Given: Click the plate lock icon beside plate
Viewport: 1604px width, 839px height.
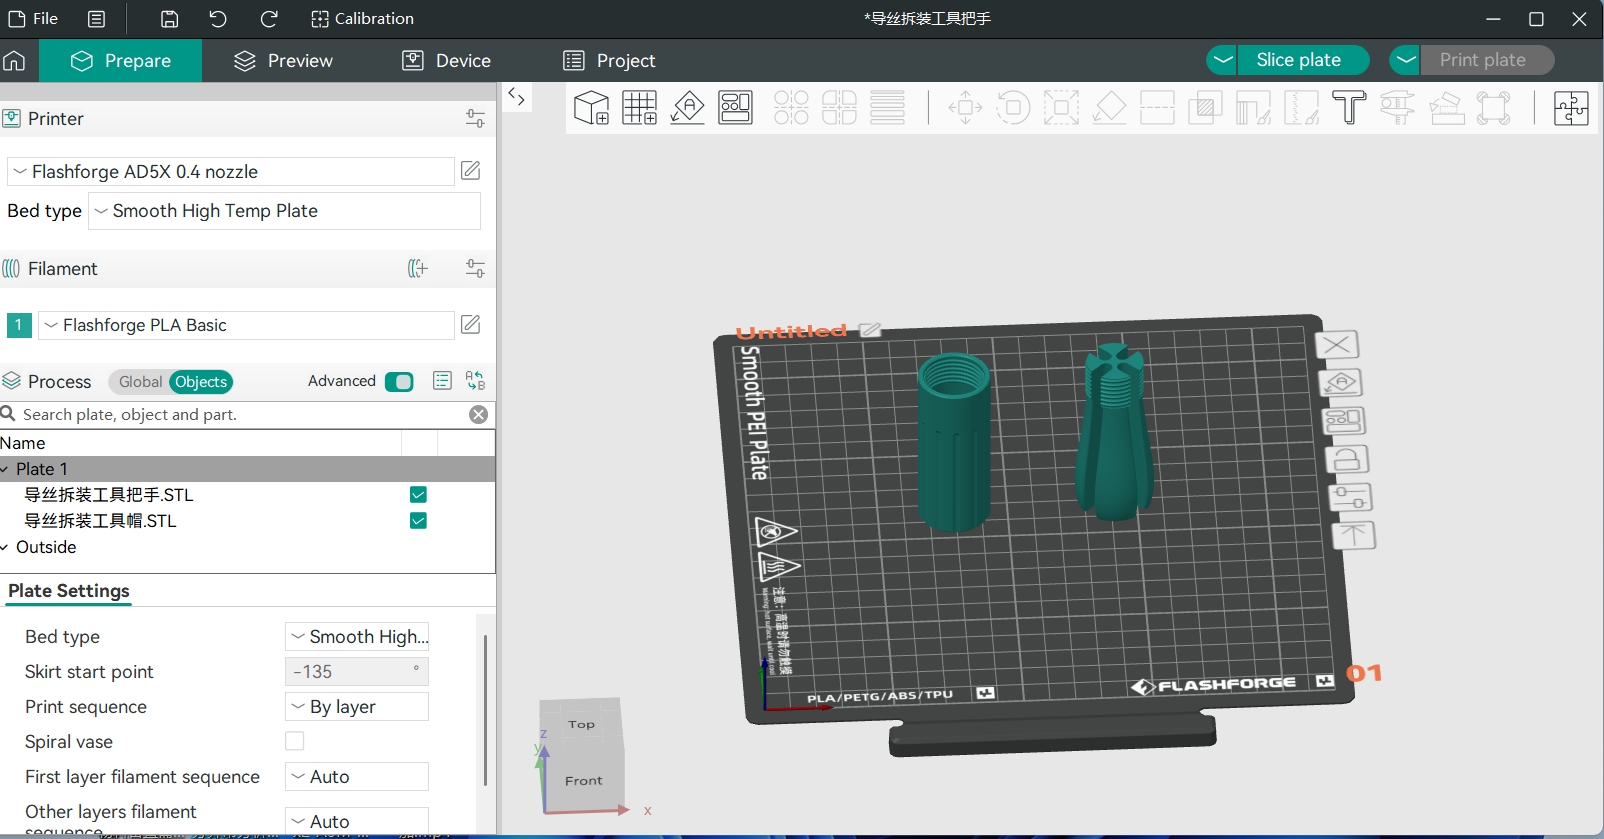Looking at the screenshot, I should pyautogui.click(x=1347, y=459).
